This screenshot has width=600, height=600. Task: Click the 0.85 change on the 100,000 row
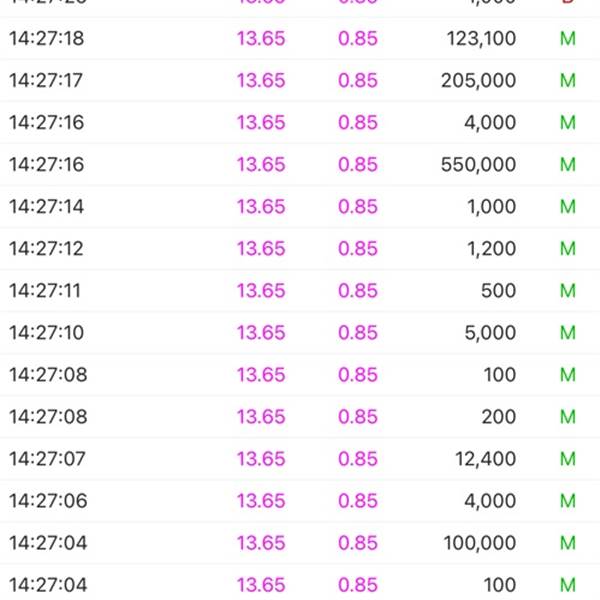tap(358, 543)
